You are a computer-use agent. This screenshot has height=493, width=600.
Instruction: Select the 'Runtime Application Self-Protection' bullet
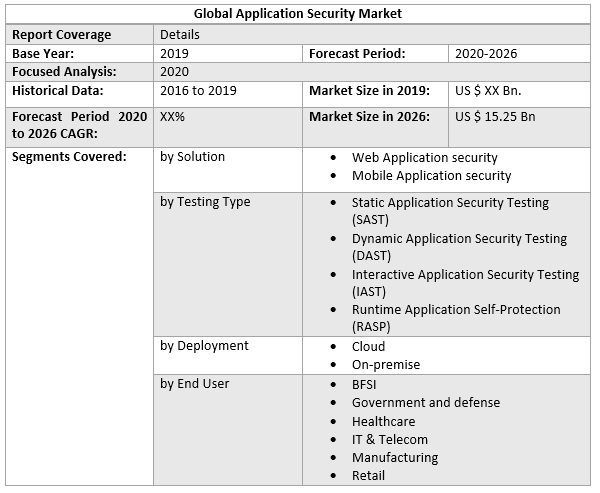pyautogui.click(x=455, y=310)
